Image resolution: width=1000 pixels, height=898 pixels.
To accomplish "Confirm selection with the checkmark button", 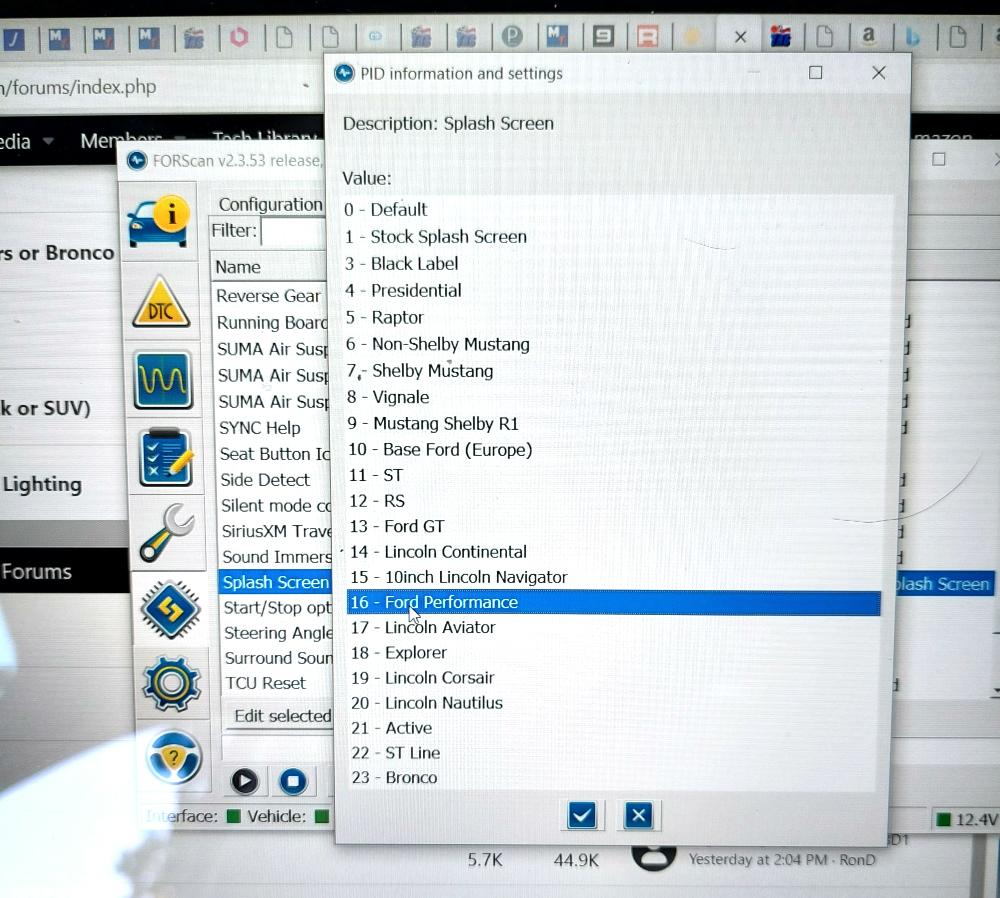I will point(581,815).
